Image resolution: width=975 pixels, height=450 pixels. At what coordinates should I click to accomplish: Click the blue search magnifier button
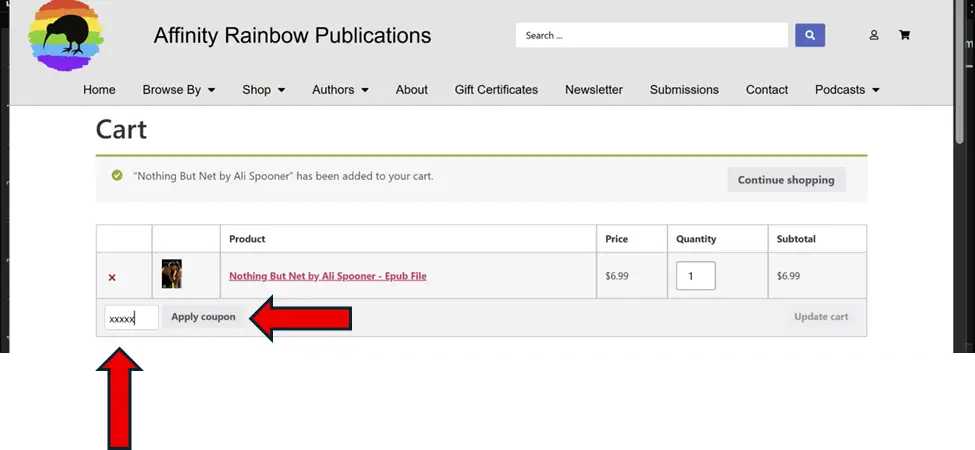pyautogui.click(x=809, y=35)
